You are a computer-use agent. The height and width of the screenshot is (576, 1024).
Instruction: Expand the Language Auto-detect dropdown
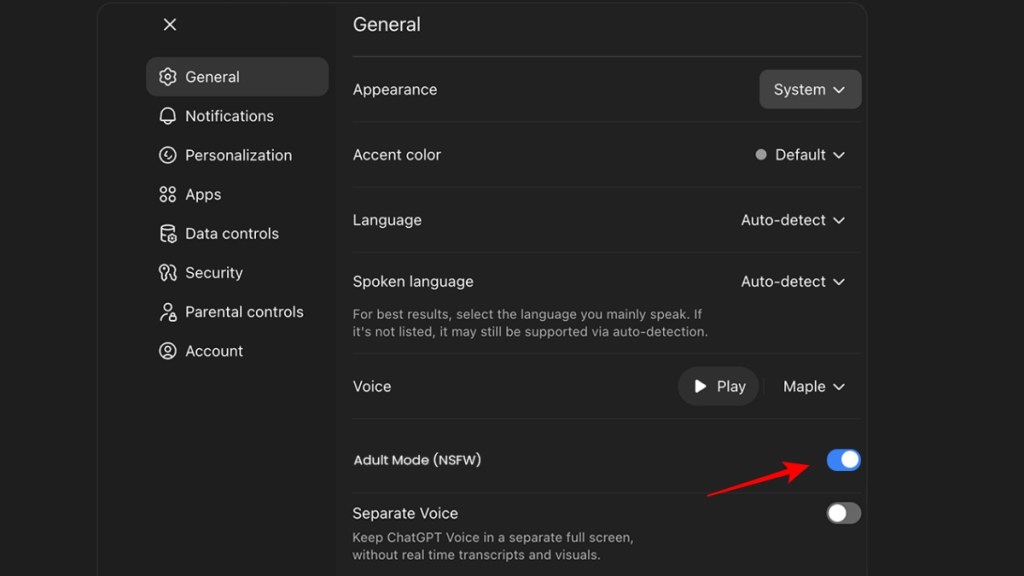(793, 220)
